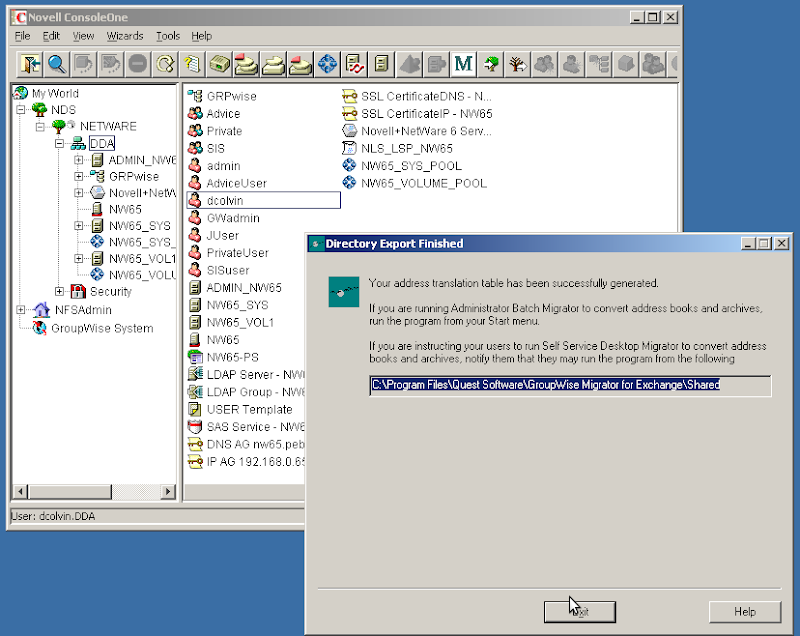Click the SAS Service icon in list
The image size is (800, 636).
click(x=195, y=426)
